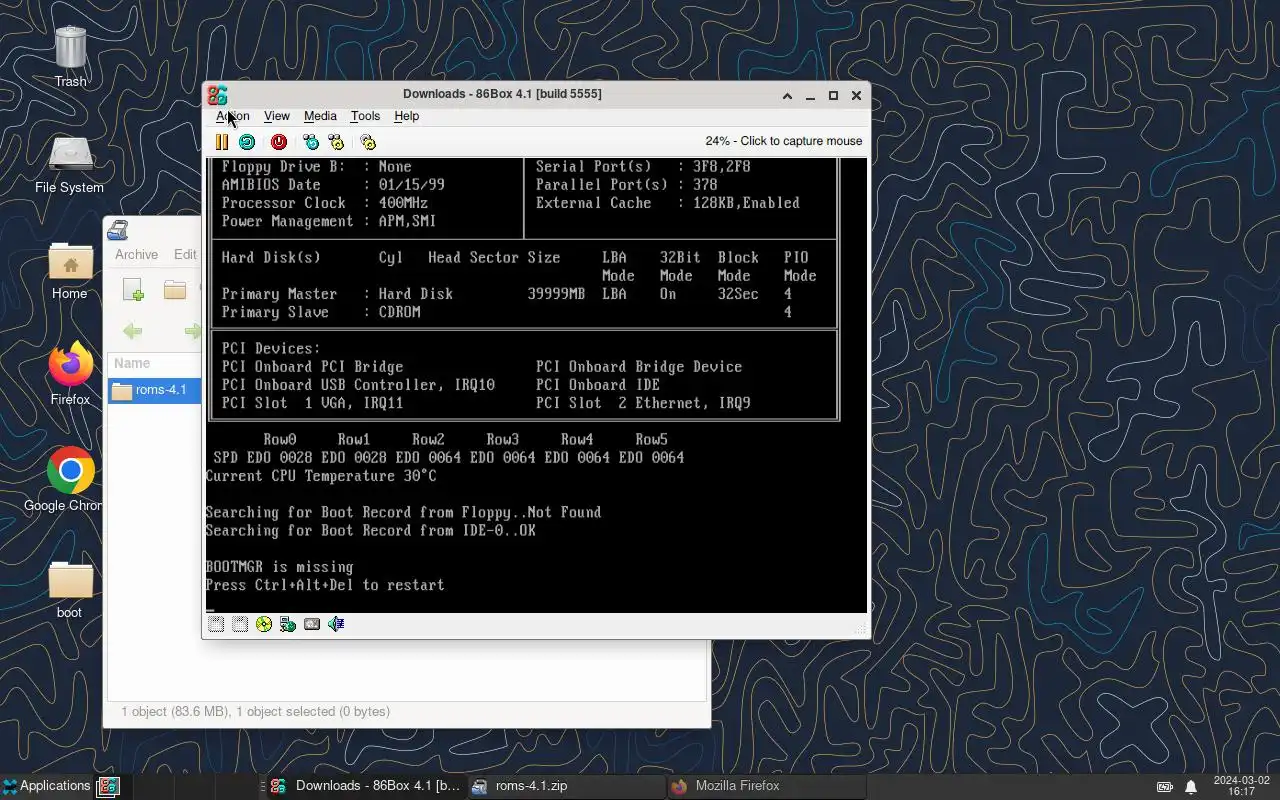Image resolution: width=1280 pixels, height=800 pixels.
Task: Send Ctrl+Alt+Del via the toolbar icon
Action: point(311,142)
